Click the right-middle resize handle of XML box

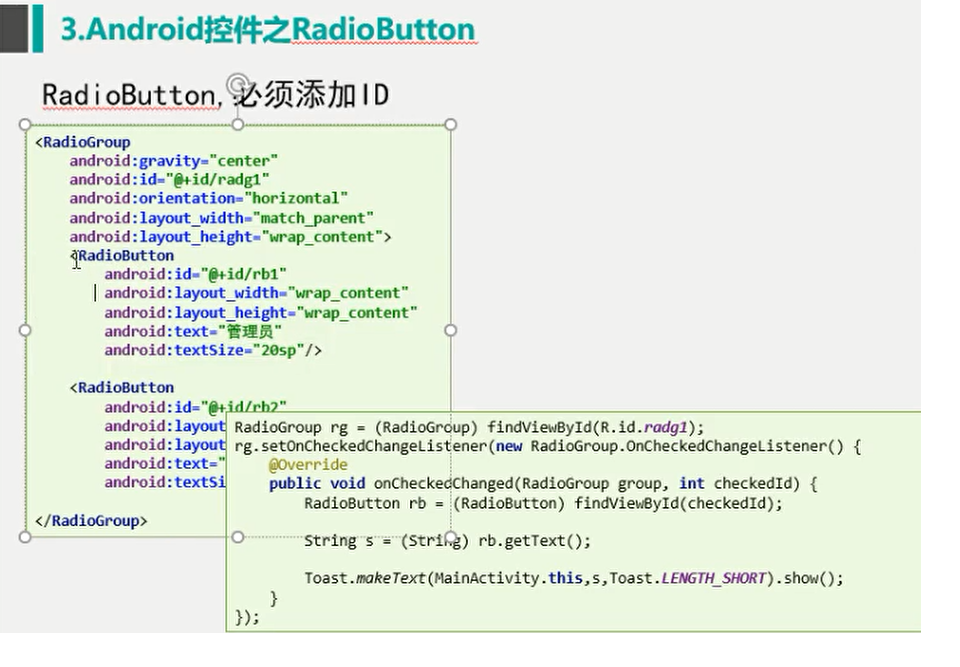click(x=451, y=330)
